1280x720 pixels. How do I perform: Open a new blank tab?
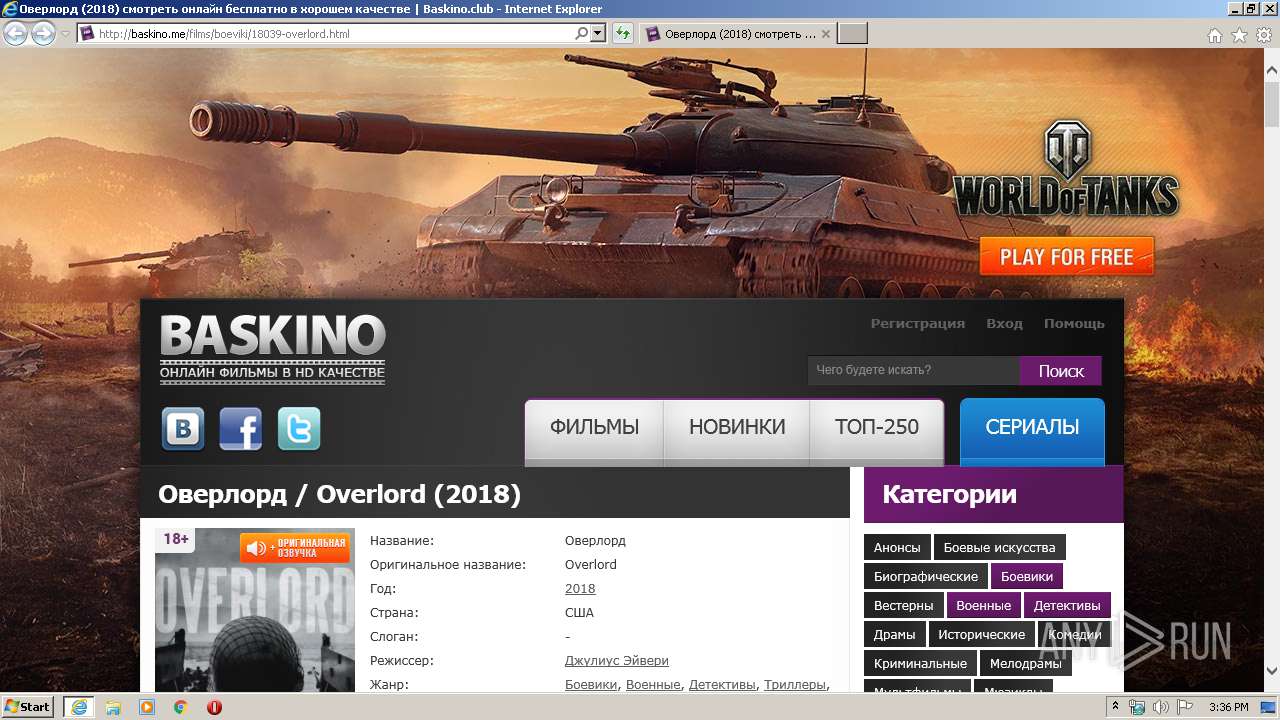coord(852,34)
